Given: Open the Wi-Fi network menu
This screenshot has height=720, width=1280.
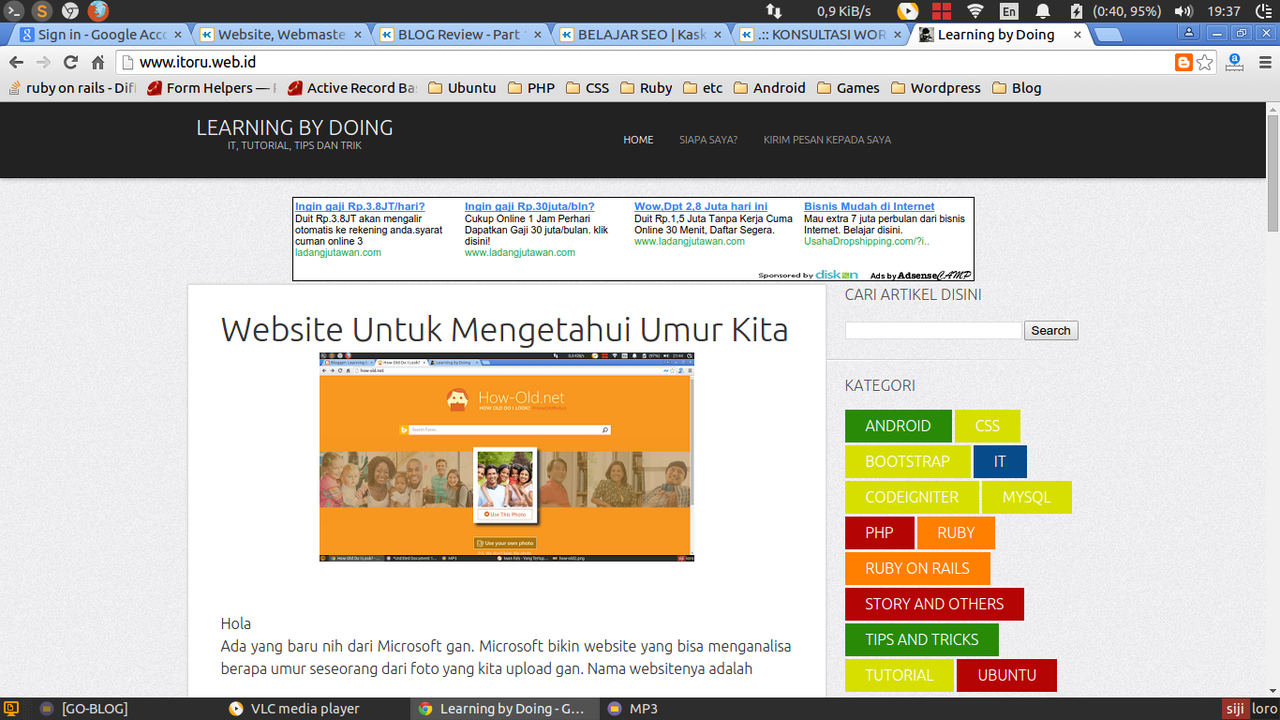Looking at the screenshot, I should [975, 11].
